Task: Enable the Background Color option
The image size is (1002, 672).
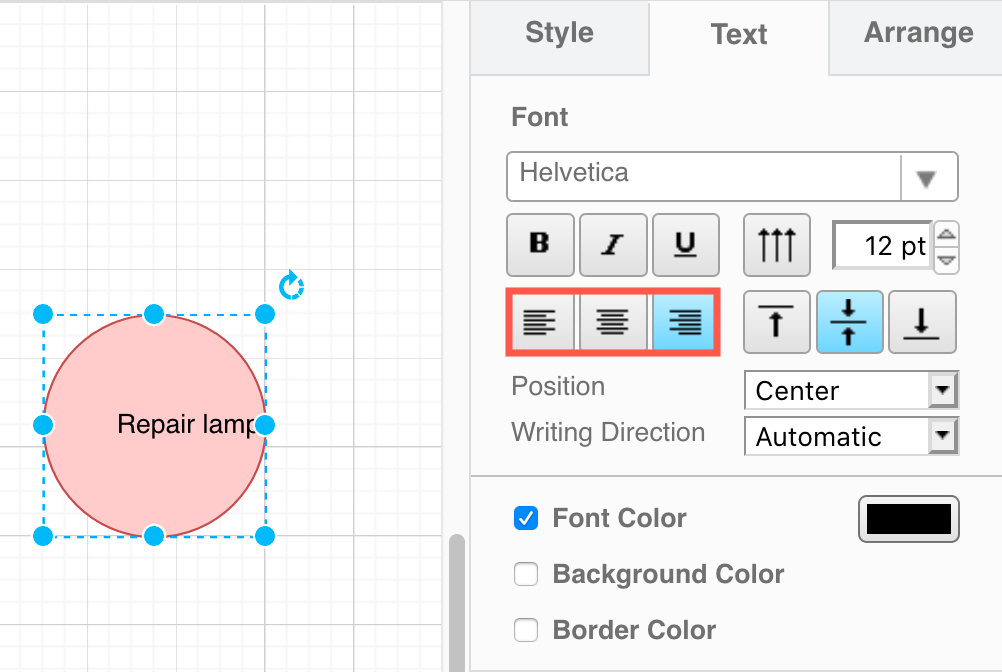Action: point(526,574)
